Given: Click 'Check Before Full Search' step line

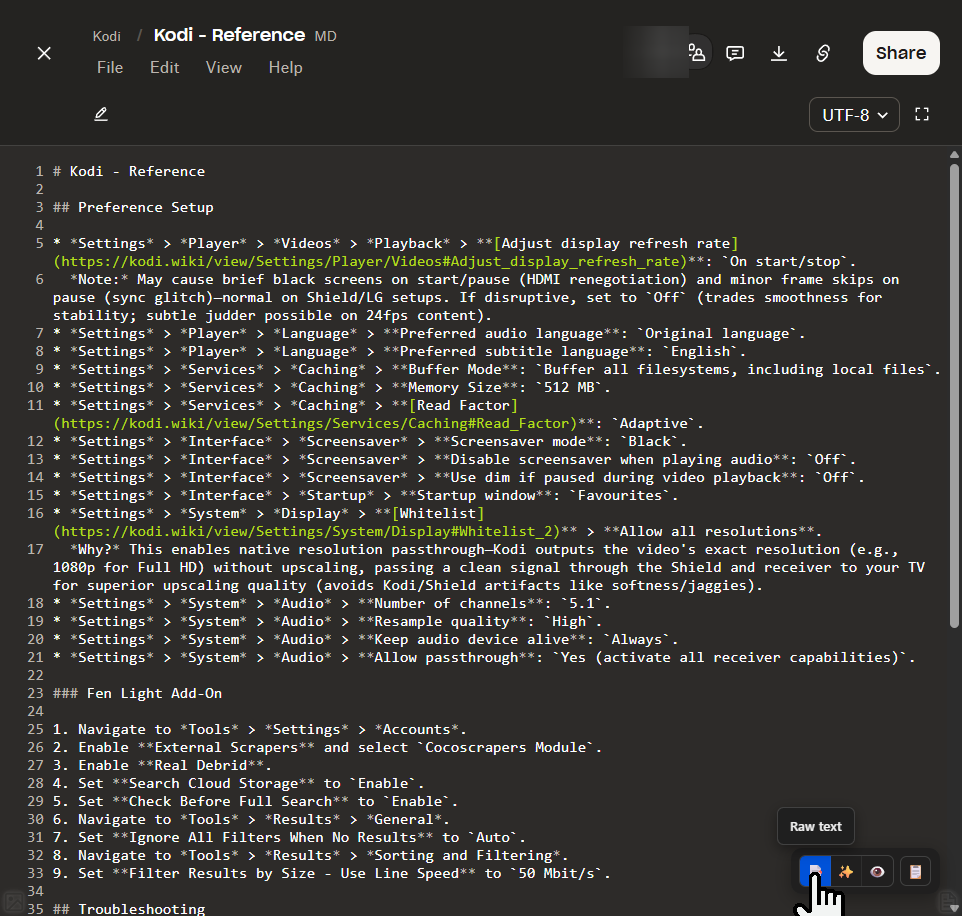Looking at the screenshot, I should click(x=256, y=801).
